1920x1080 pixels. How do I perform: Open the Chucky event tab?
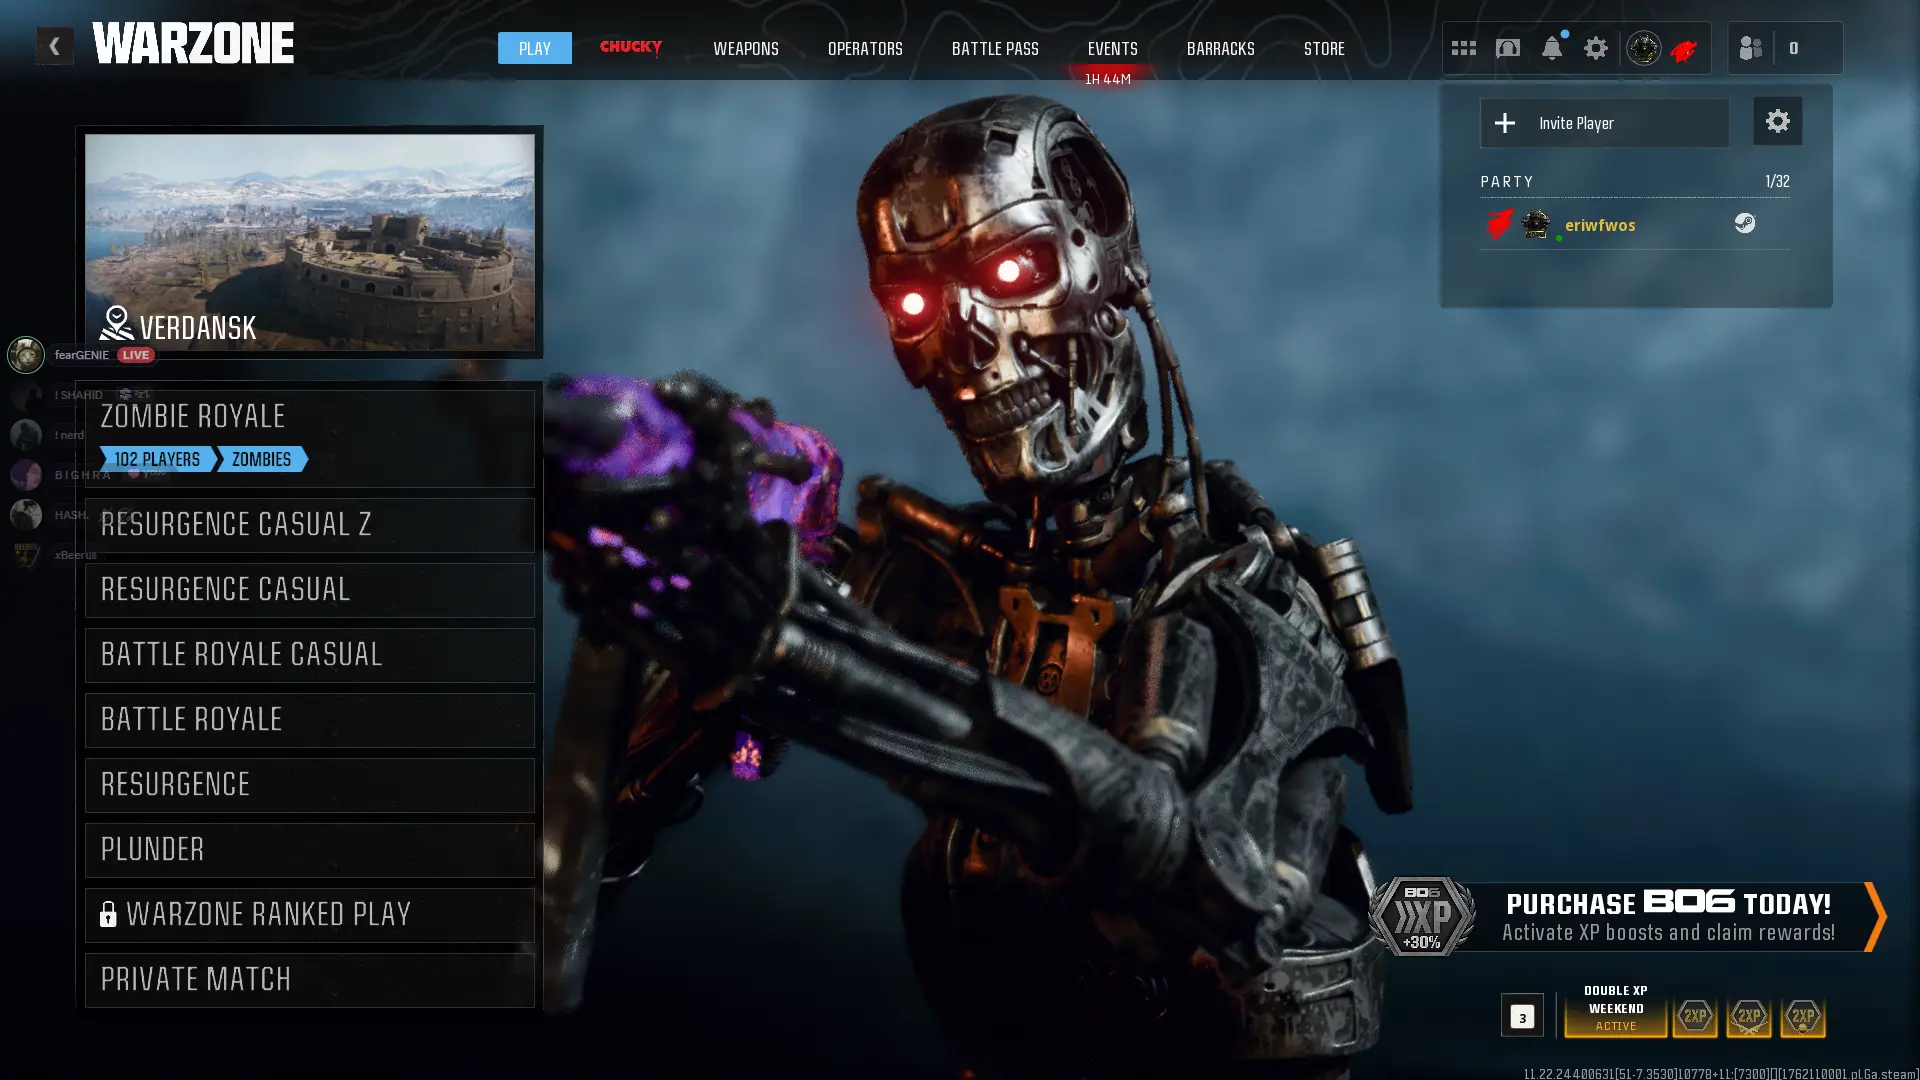(x=630, y=47)
